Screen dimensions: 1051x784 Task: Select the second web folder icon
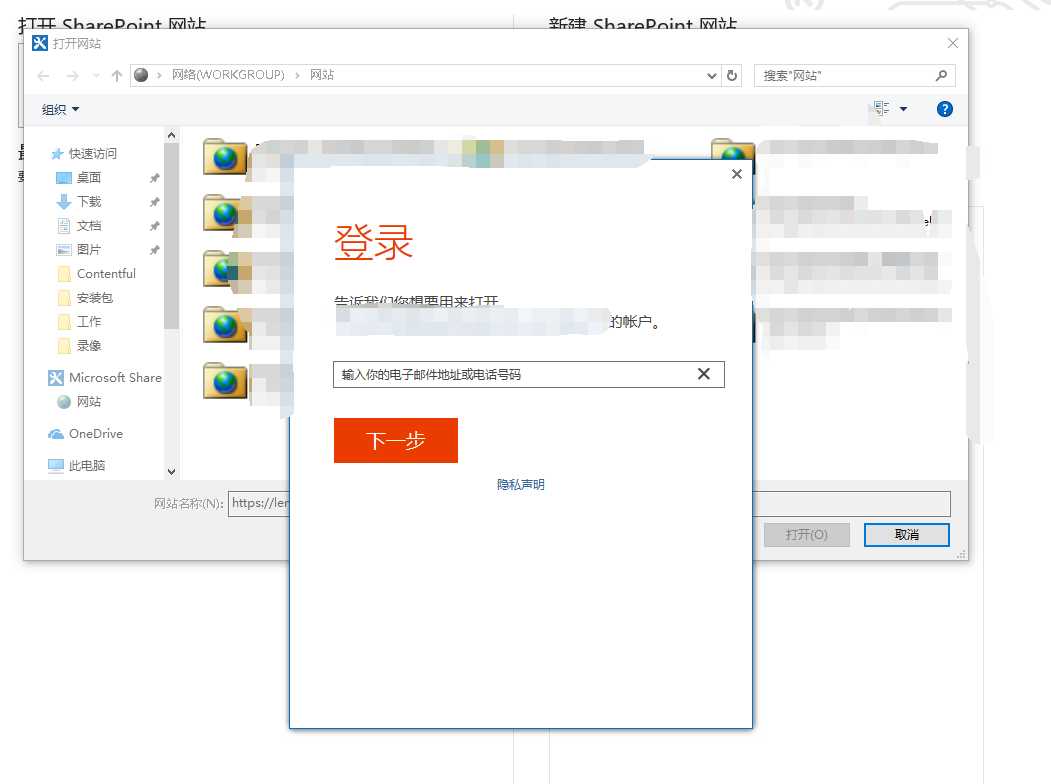225,212
